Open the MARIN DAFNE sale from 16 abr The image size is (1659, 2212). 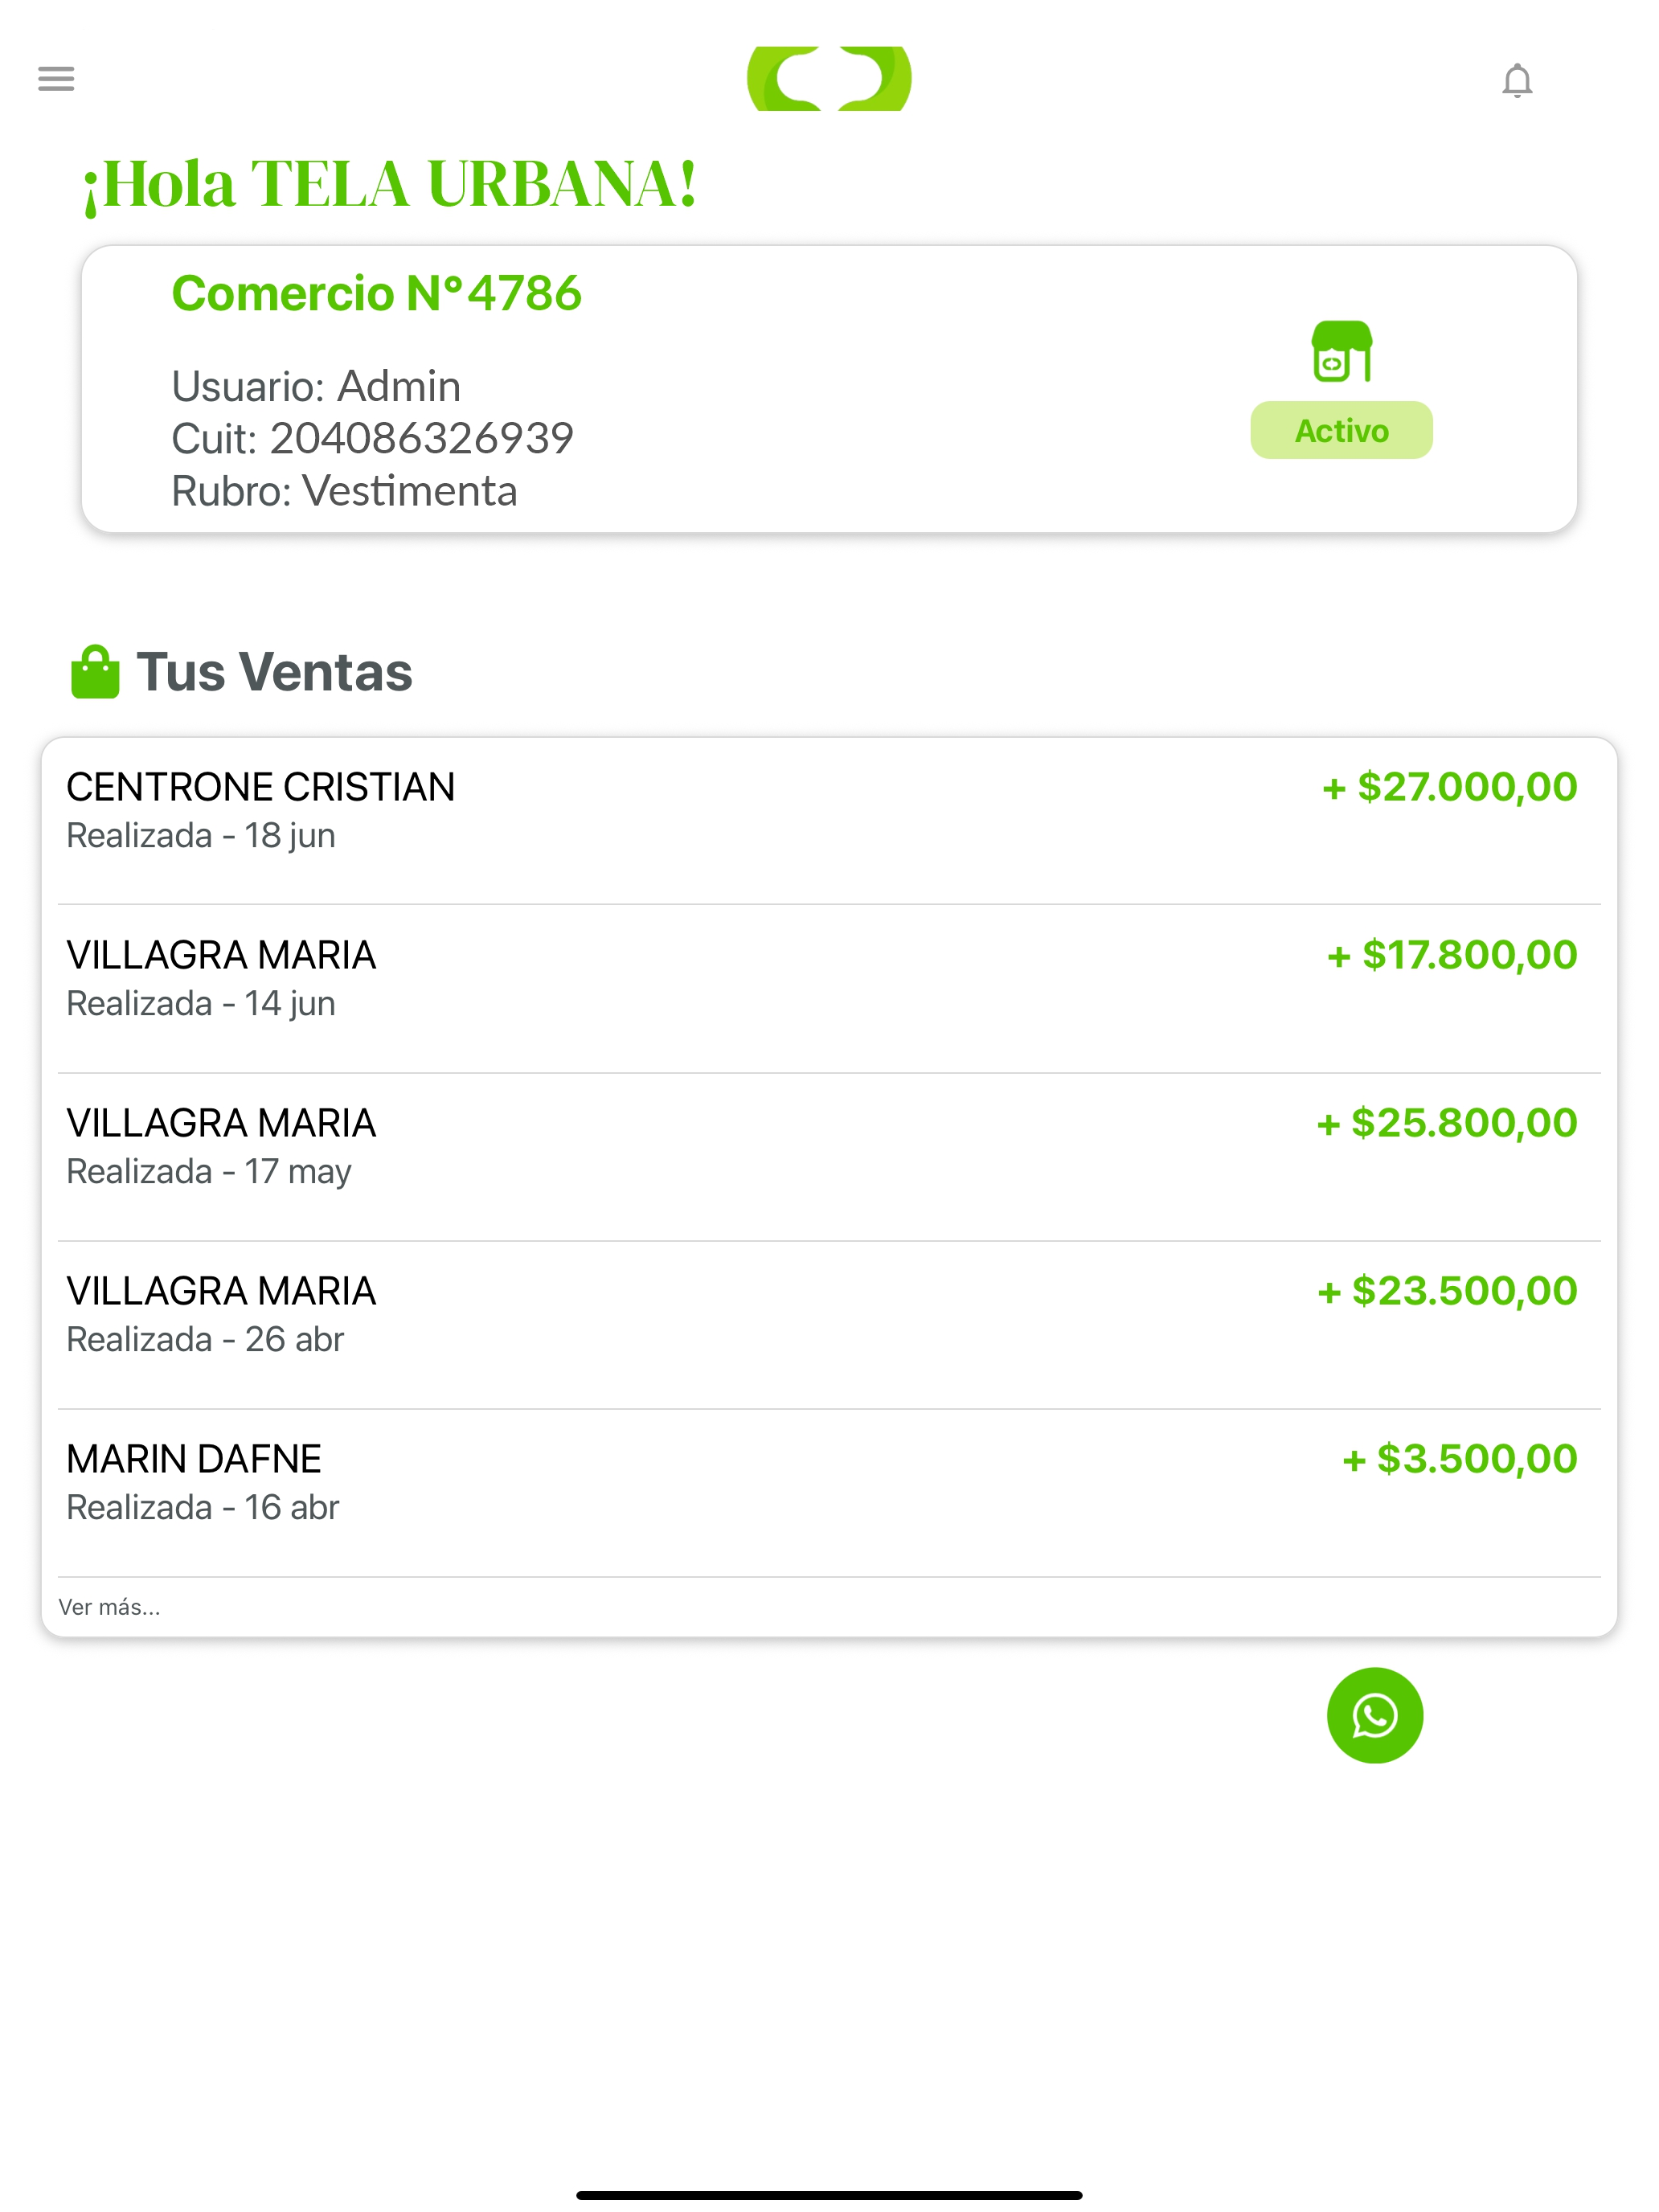pyautogui.click(x=829, y=1493)
